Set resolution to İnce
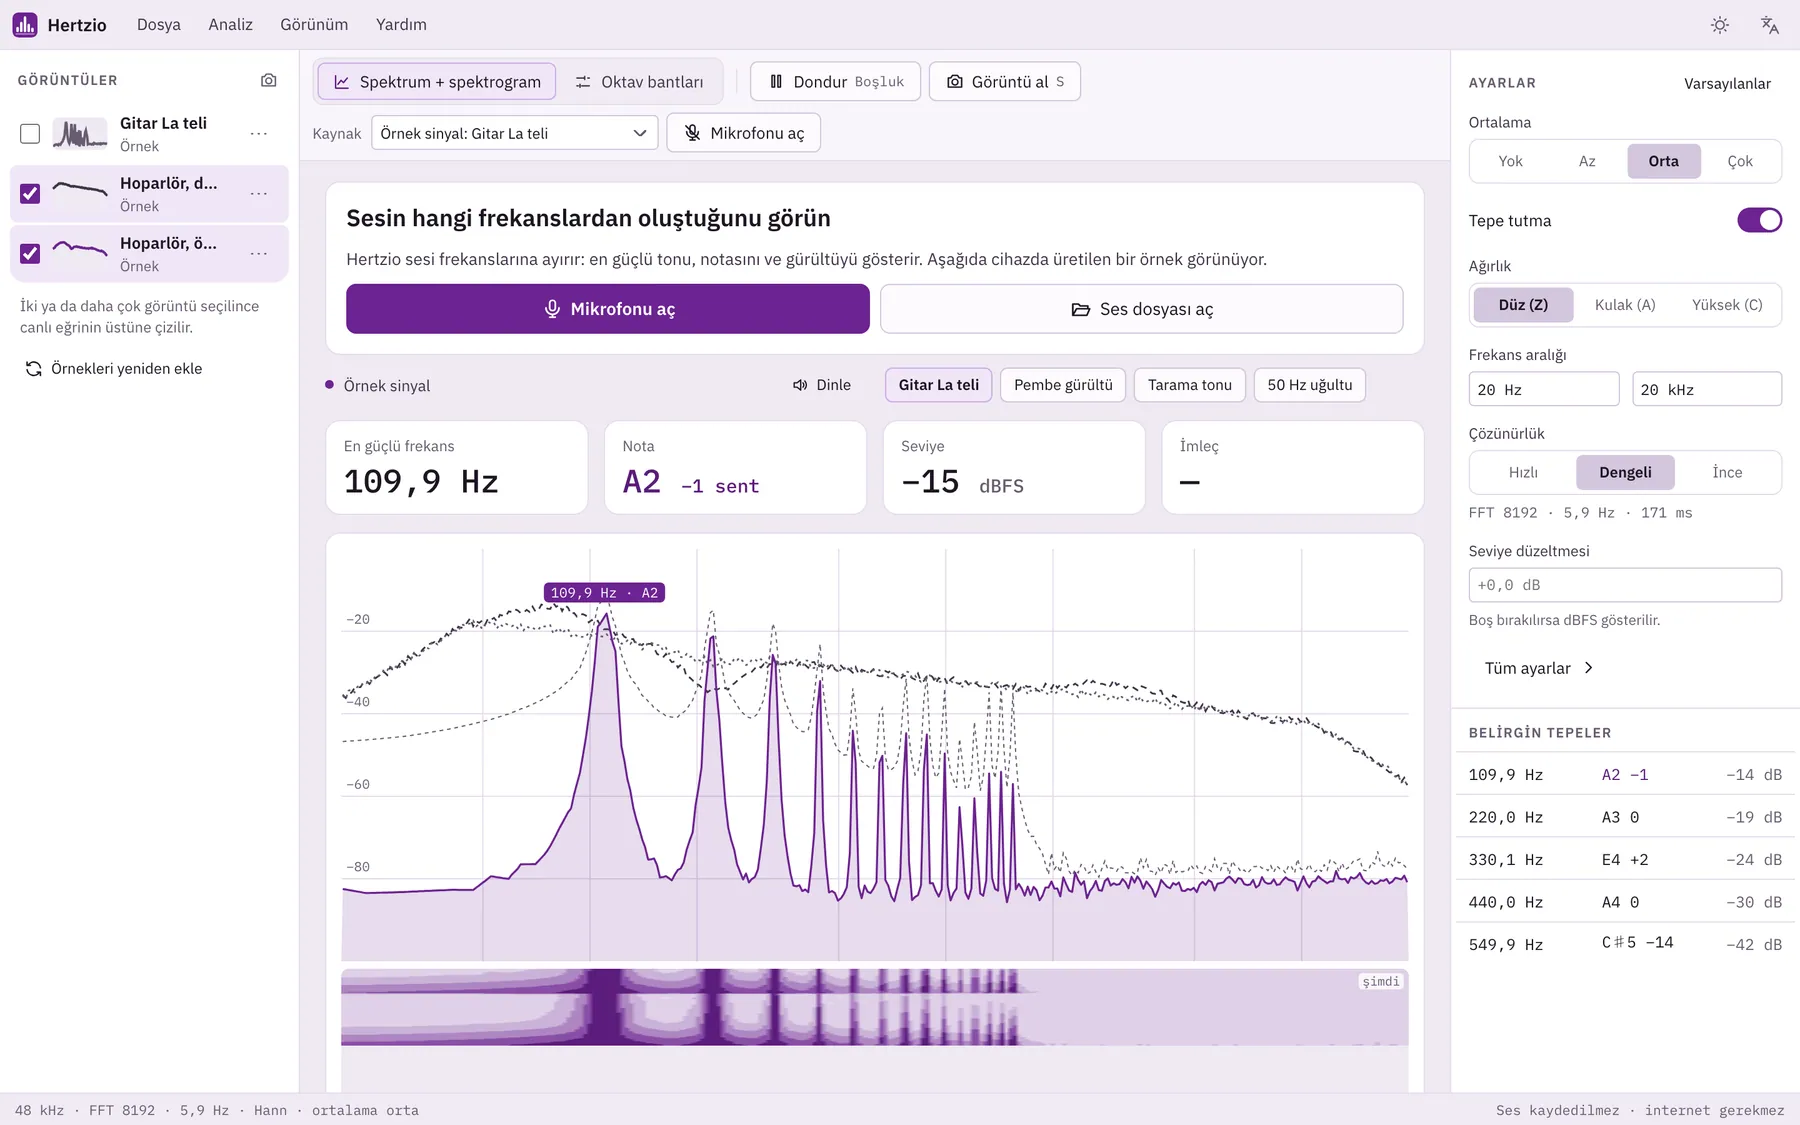The width and height of the screenshot is (1800, 1125). point(1727,472)
